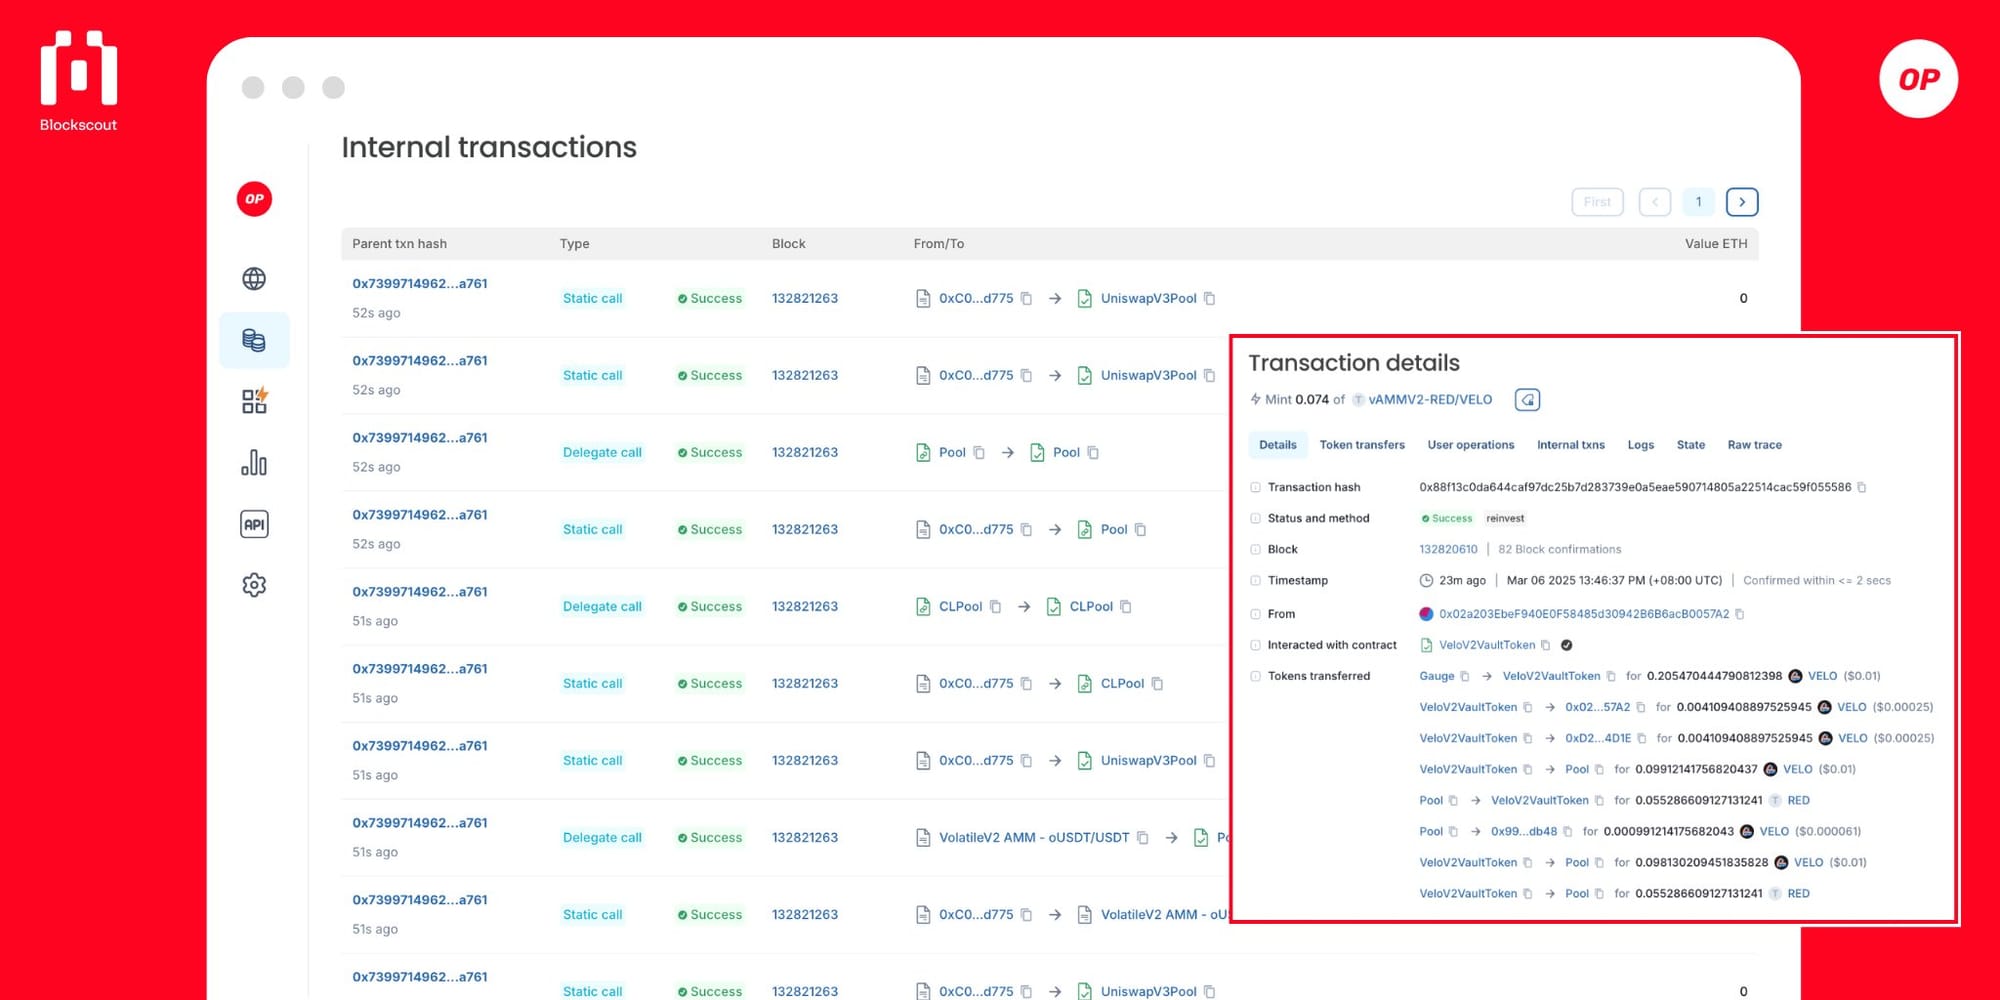Switch to the Token transfers tab

[1362, 445]
